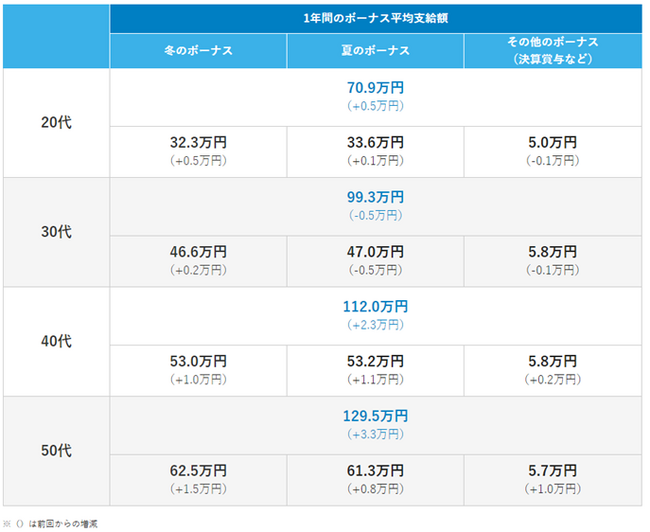Click the 62.5万円 winter bonus cell
The width and height of the screenshot is (650, 532).
pyautogui.click(x=198, y=470)
